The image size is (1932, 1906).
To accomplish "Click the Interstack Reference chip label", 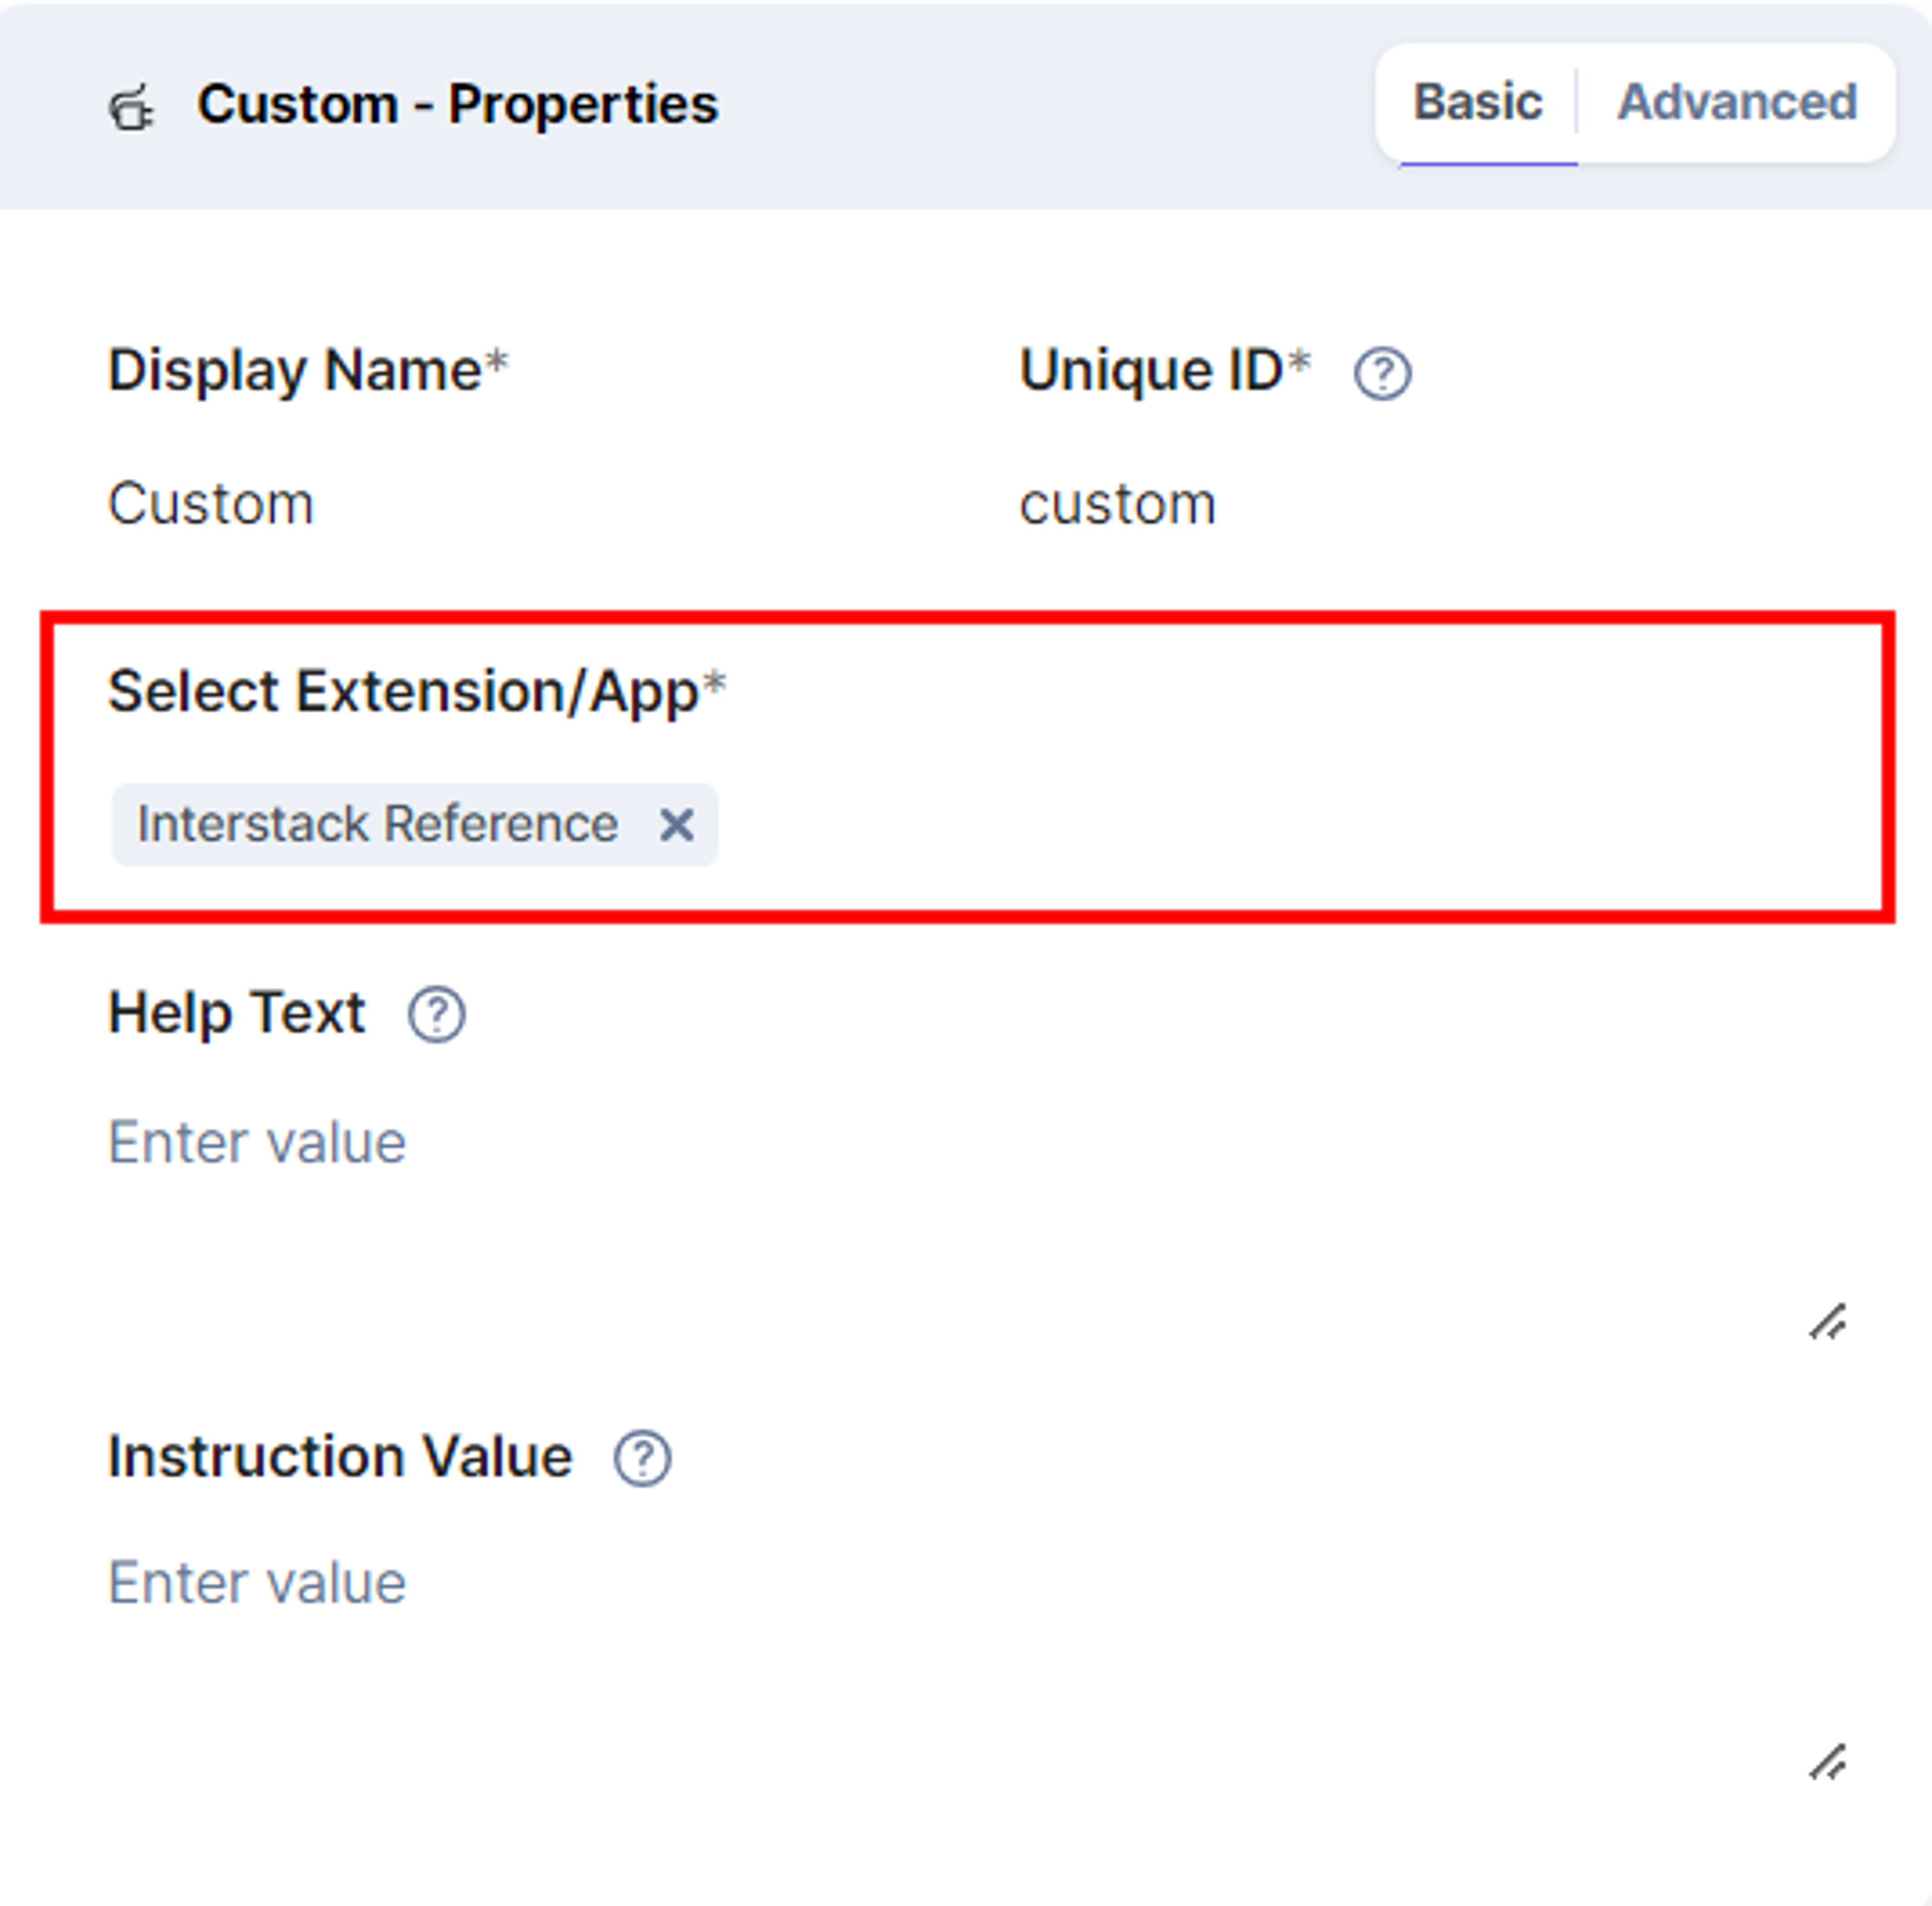I will (378, 824).
